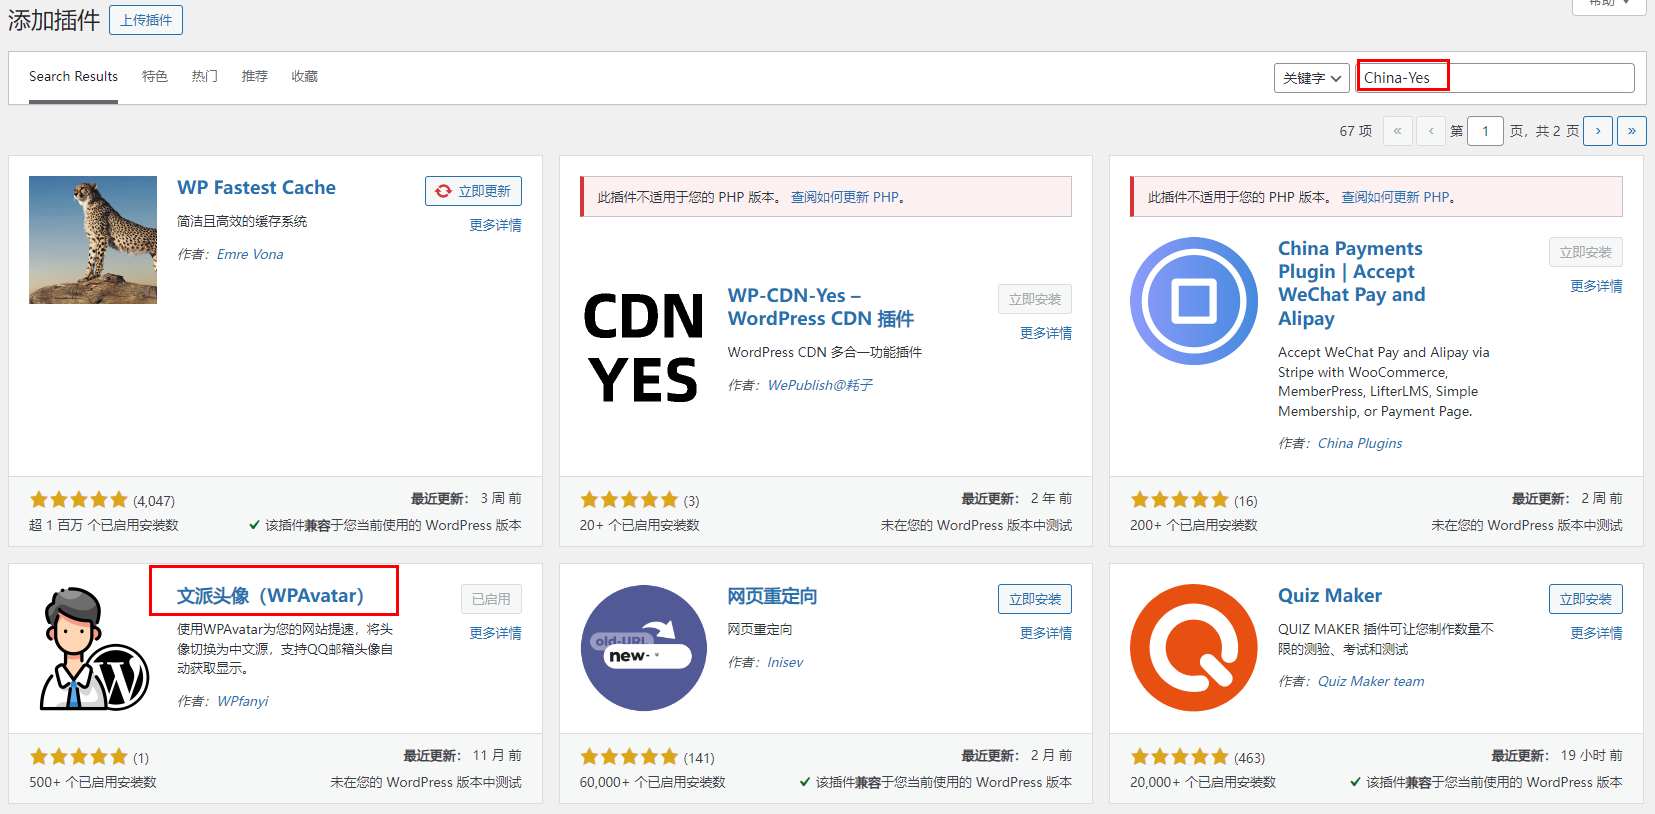Switch to the Search Results tab
The image size is (1655, 814).
pyautogui.click(x=73, y=76)
